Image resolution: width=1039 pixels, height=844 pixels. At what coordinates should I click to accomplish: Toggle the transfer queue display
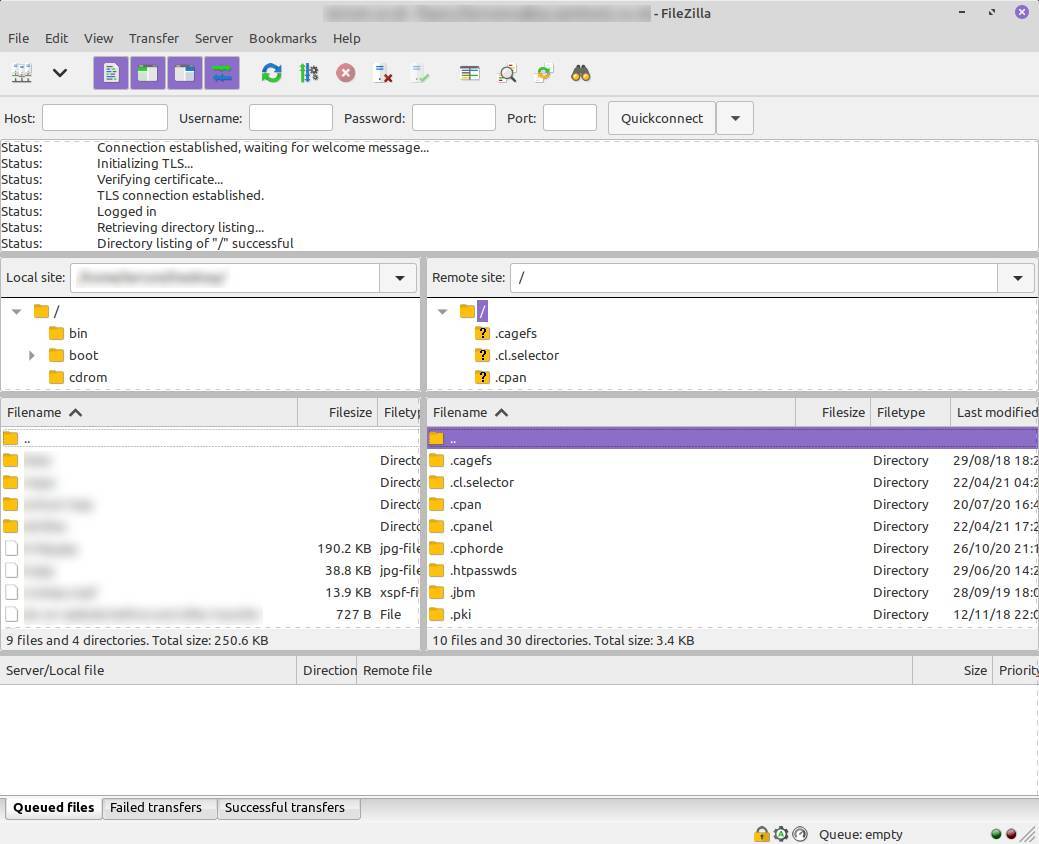[x=222, y=73]
